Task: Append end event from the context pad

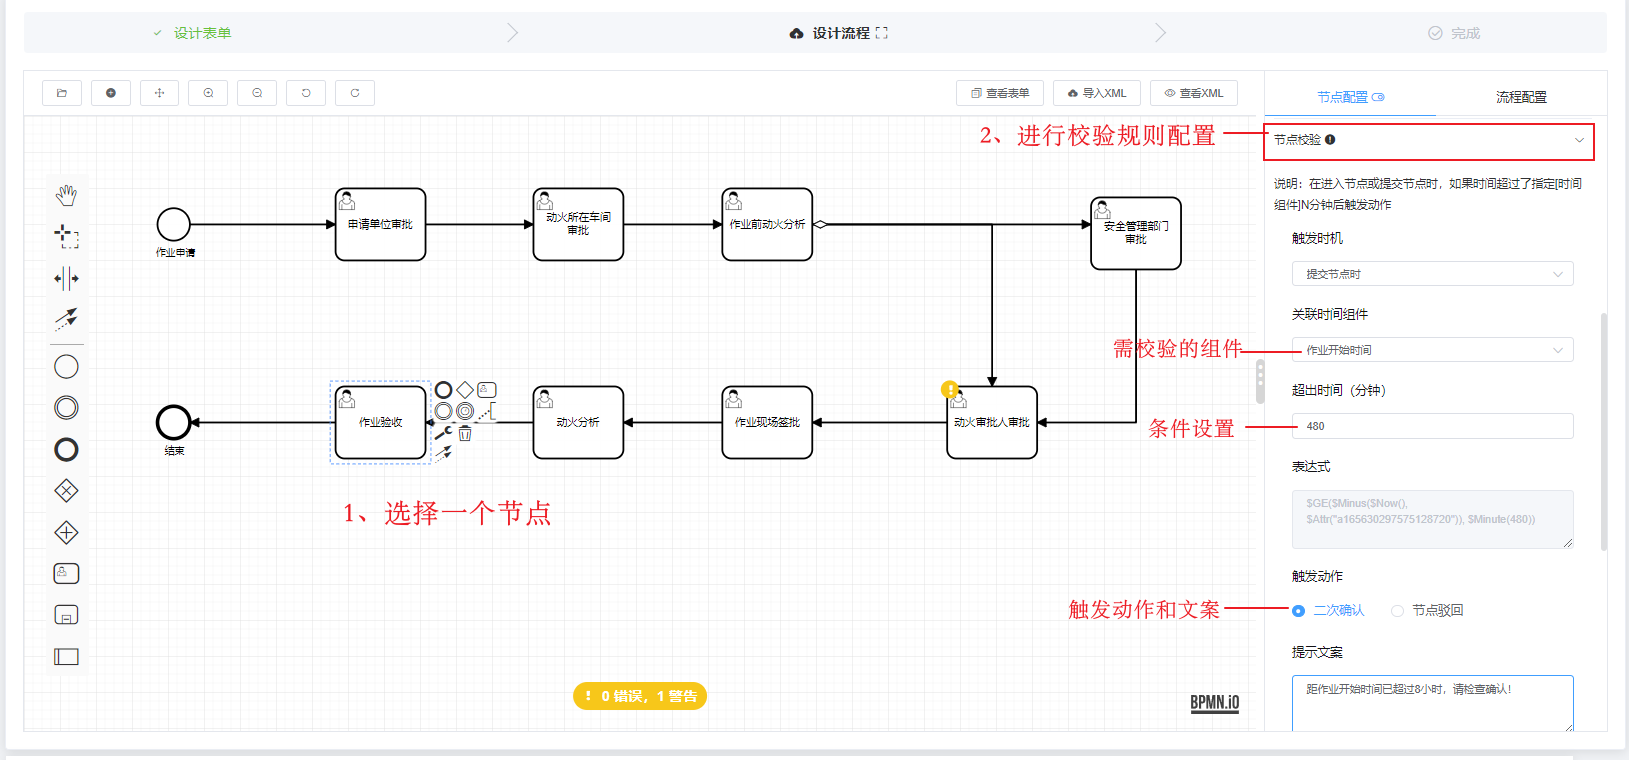Action: [444, 390]
